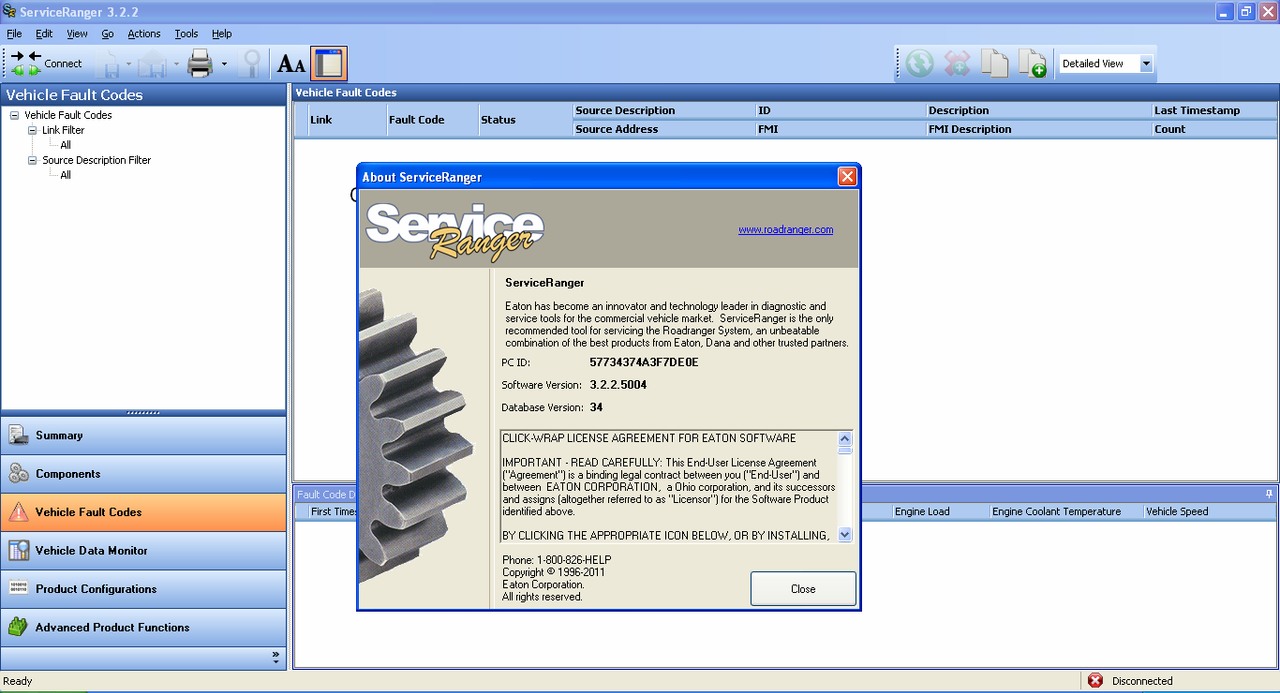The image size is (1280, 693).
Task: Collapse the Link Filter tree node
Action: (32, 130)
